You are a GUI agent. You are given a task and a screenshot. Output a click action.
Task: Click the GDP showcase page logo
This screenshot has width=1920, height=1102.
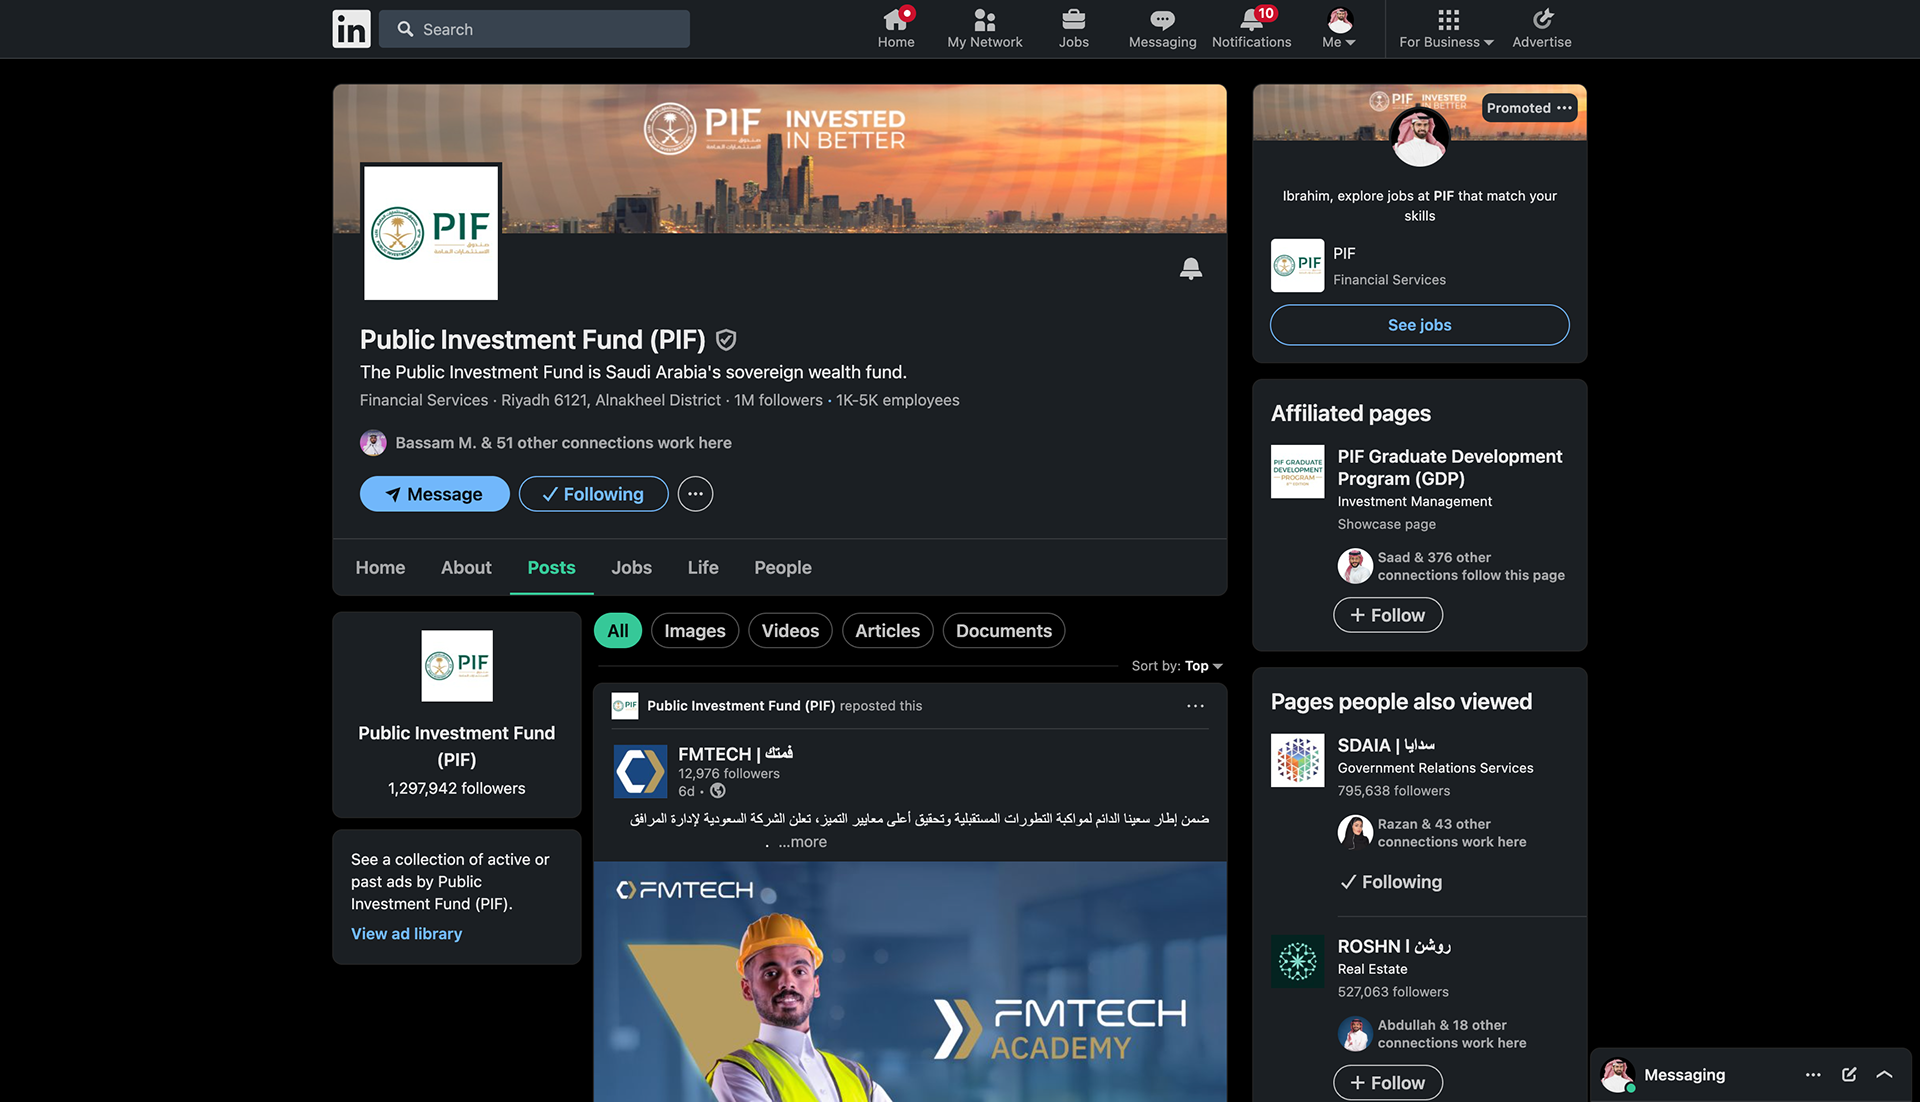pyautogui.click(x=1297, y=471)
